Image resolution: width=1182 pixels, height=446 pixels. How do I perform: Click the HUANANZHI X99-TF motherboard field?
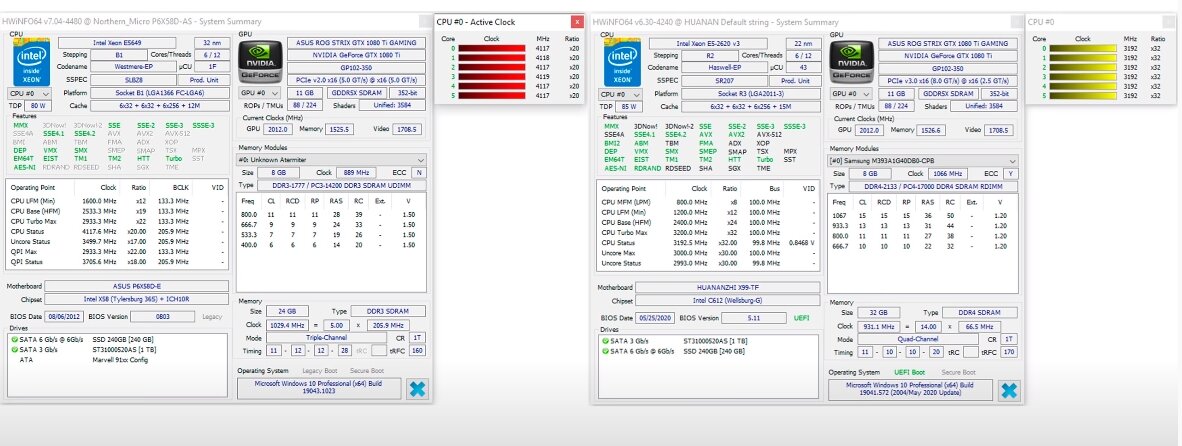coord(727,287)
